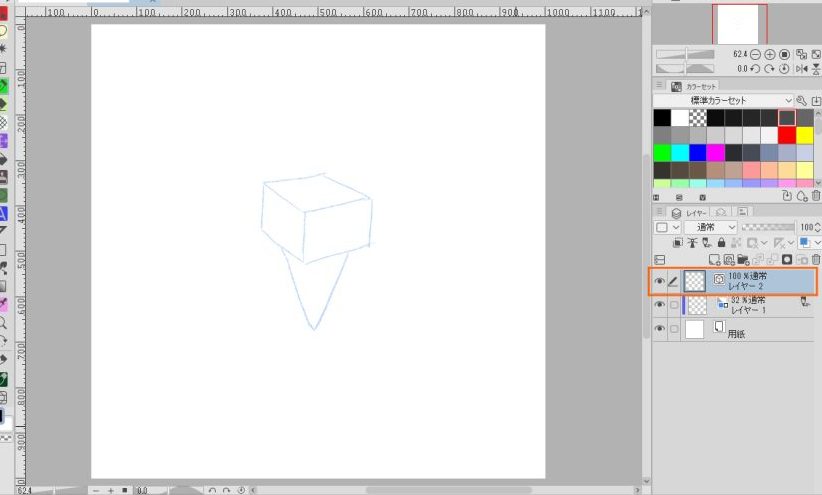Open the ruler range dropdown arrow
The width and height of the screenshot is (822, 495).
[791, 243]
